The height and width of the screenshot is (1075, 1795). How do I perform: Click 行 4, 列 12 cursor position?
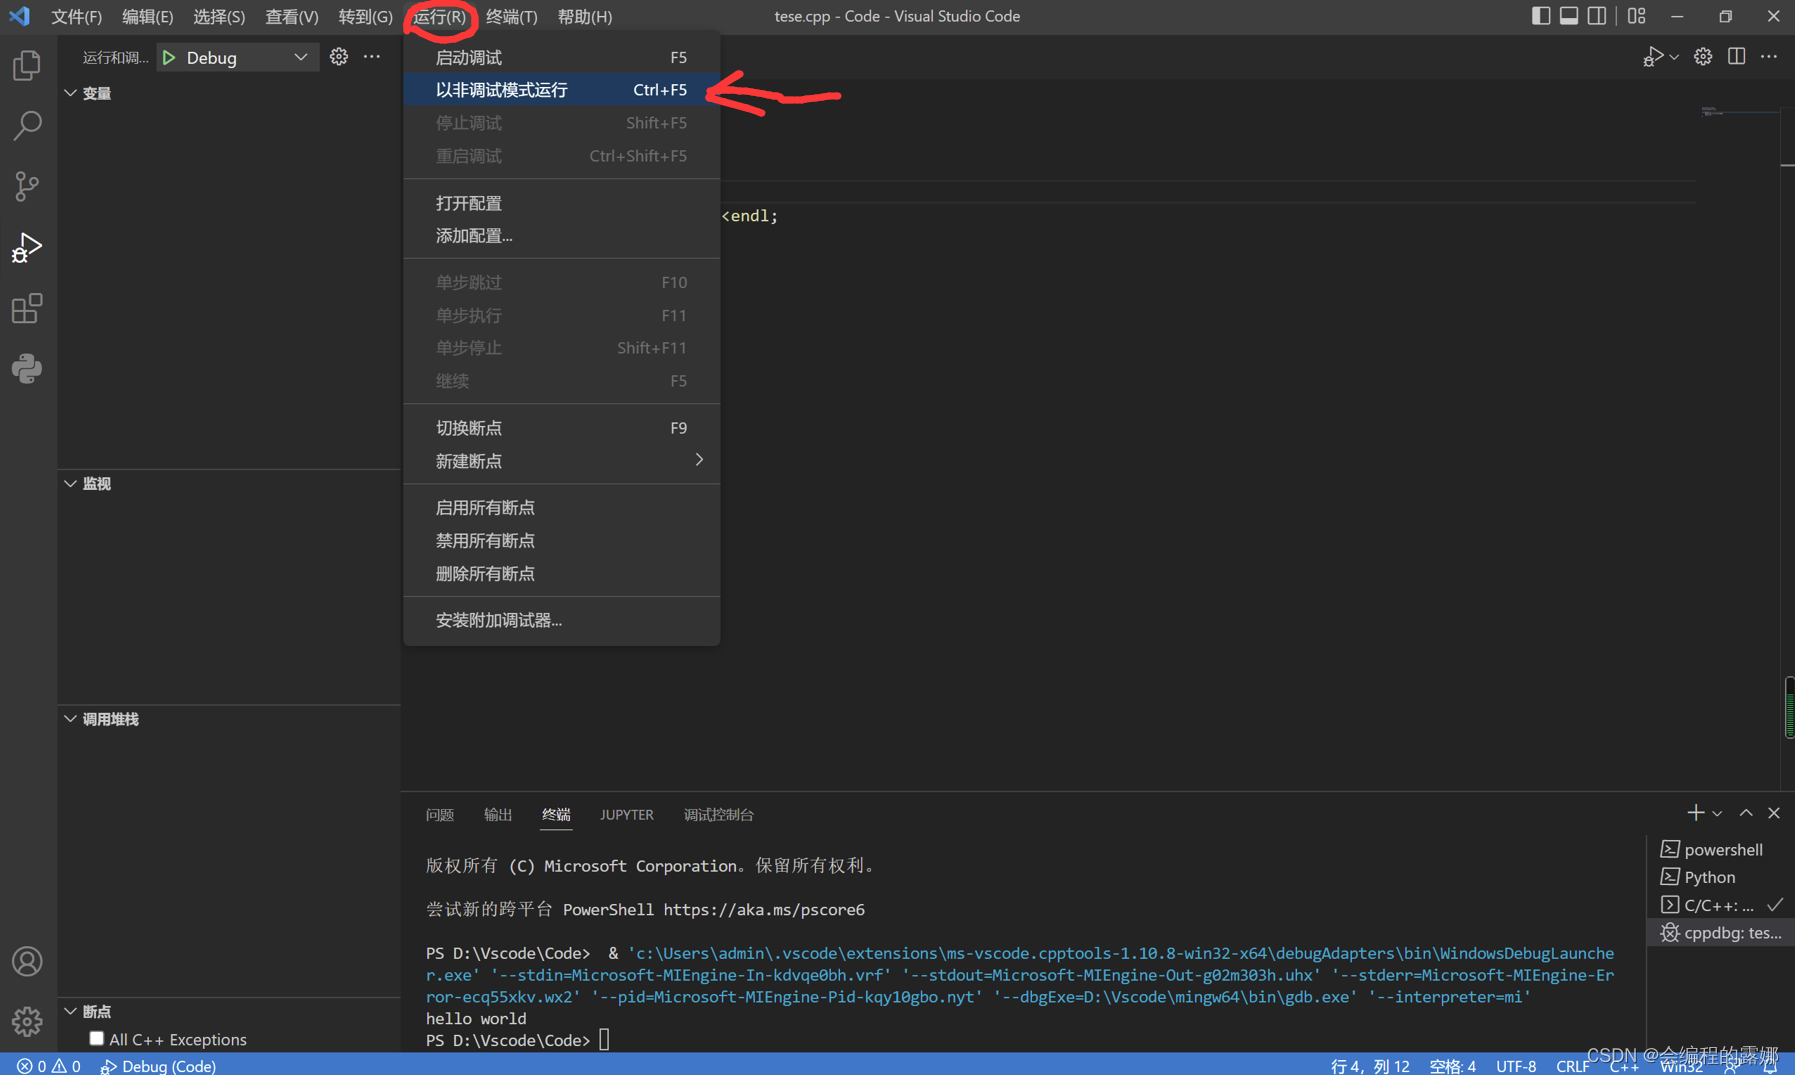[x=1370, y=1066]
